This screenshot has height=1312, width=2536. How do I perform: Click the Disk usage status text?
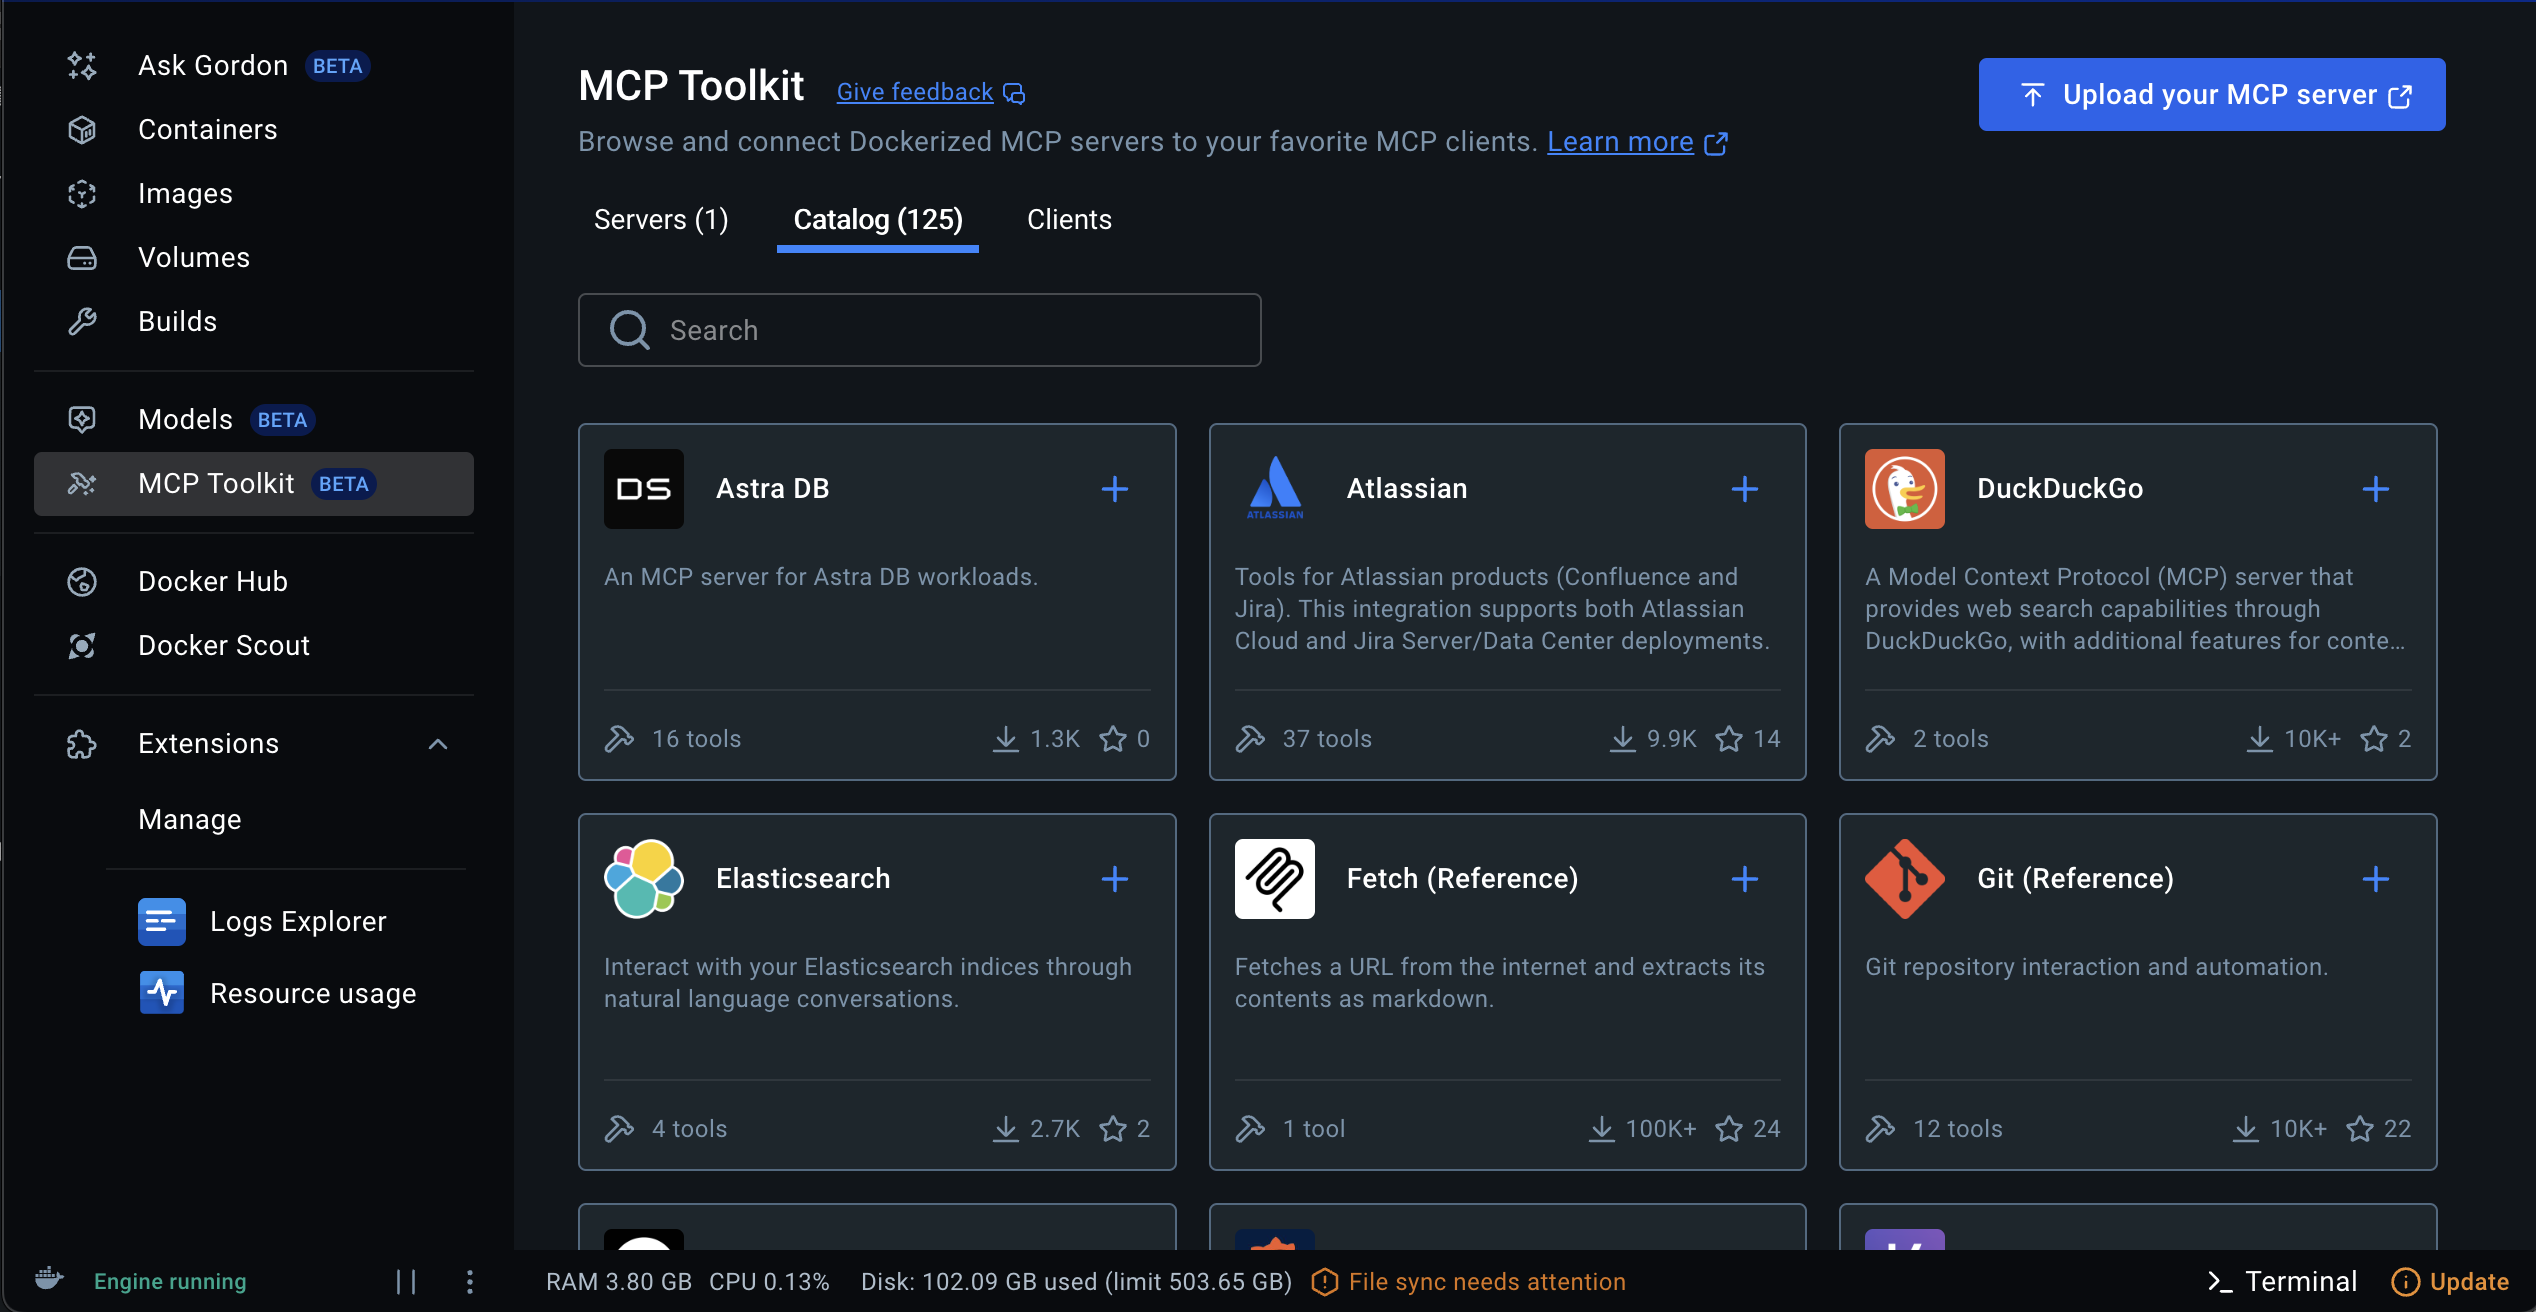click(1077, 1282)
